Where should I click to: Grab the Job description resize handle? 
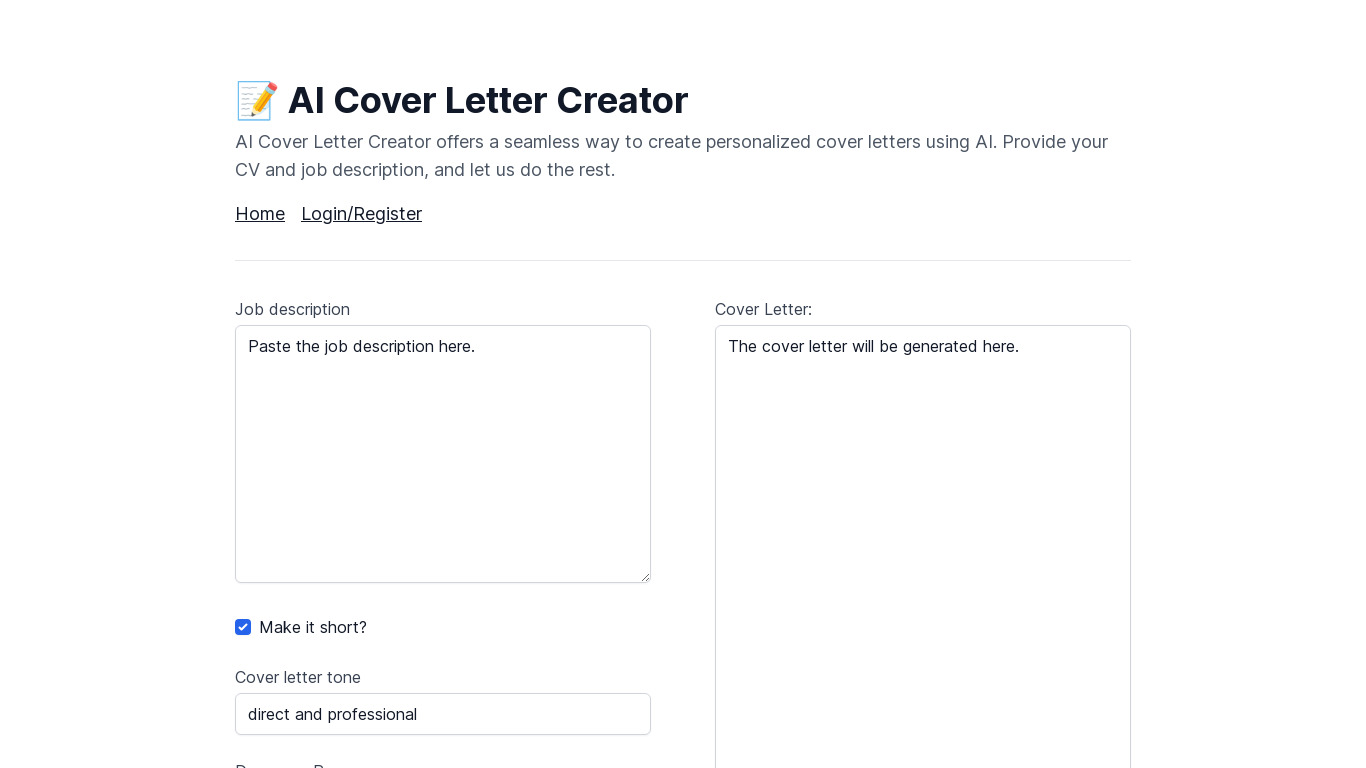click(x=645, y=577)
